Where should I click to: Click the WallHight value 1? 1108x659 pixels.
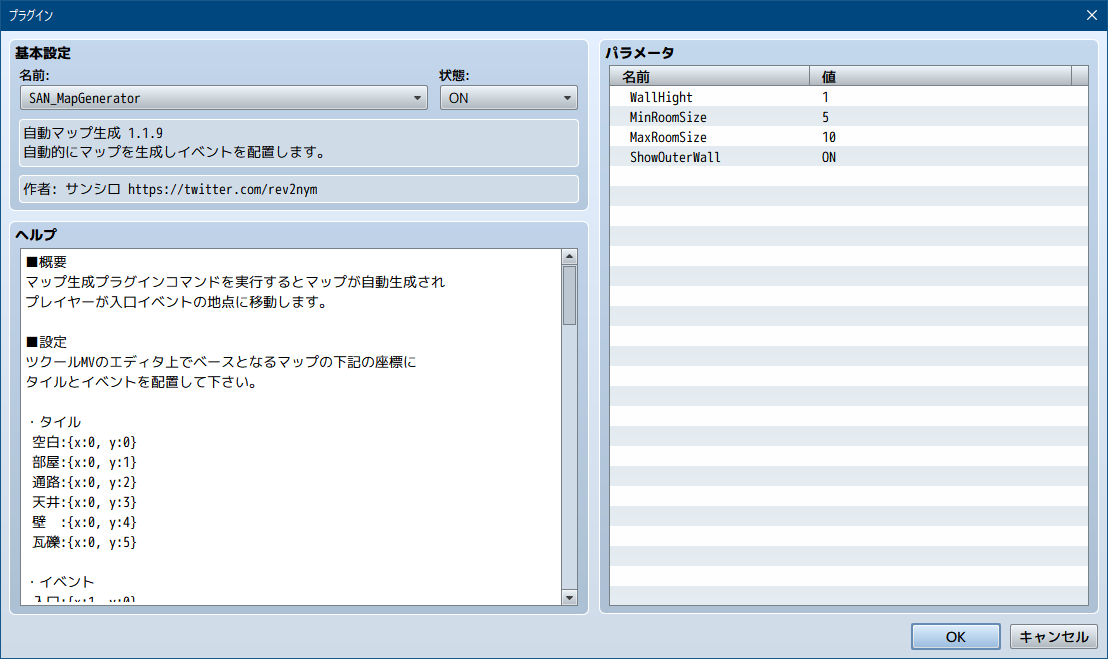coord(825,97)
